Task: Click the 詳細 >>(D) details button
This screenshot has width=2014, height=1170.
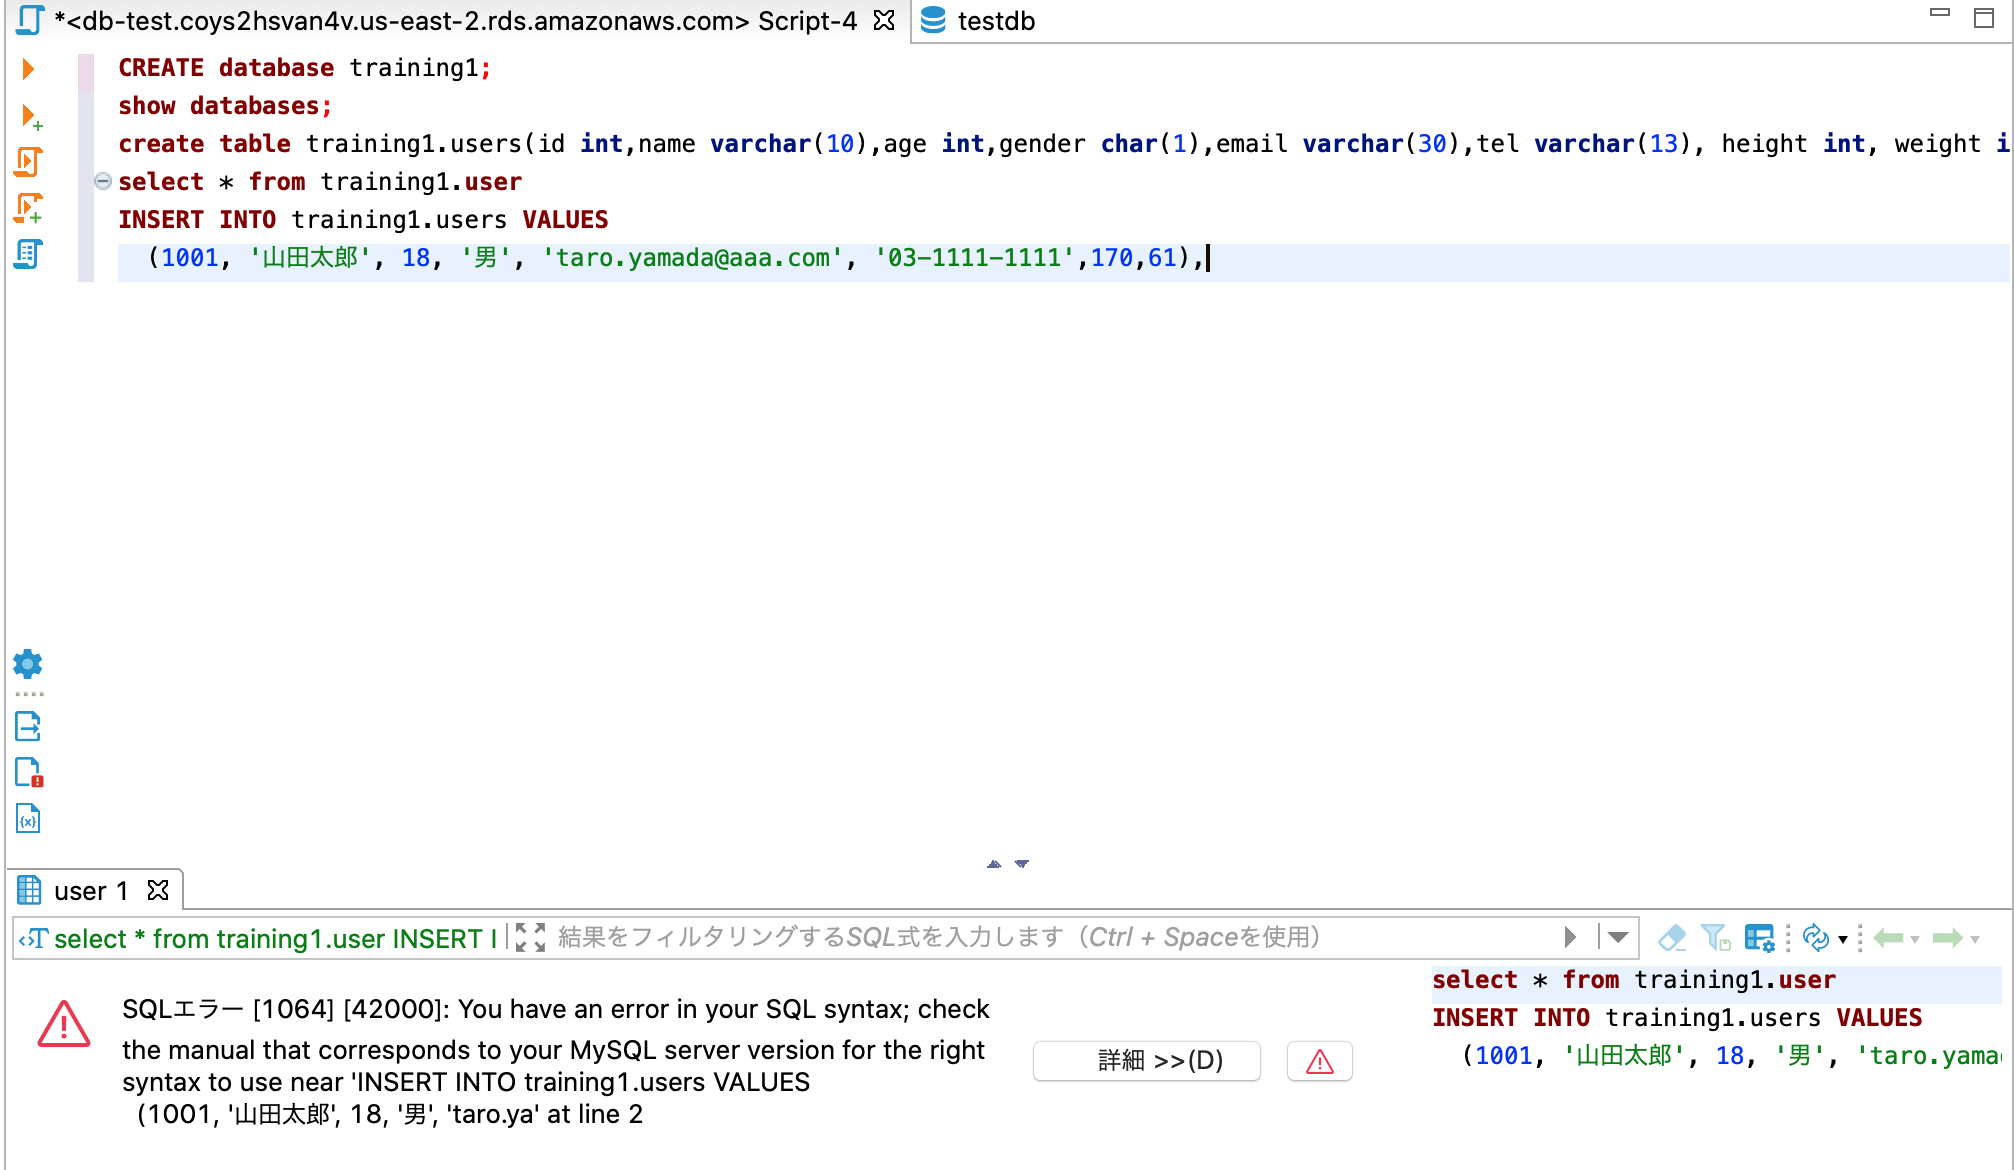Action: tap(1146, 1060)
